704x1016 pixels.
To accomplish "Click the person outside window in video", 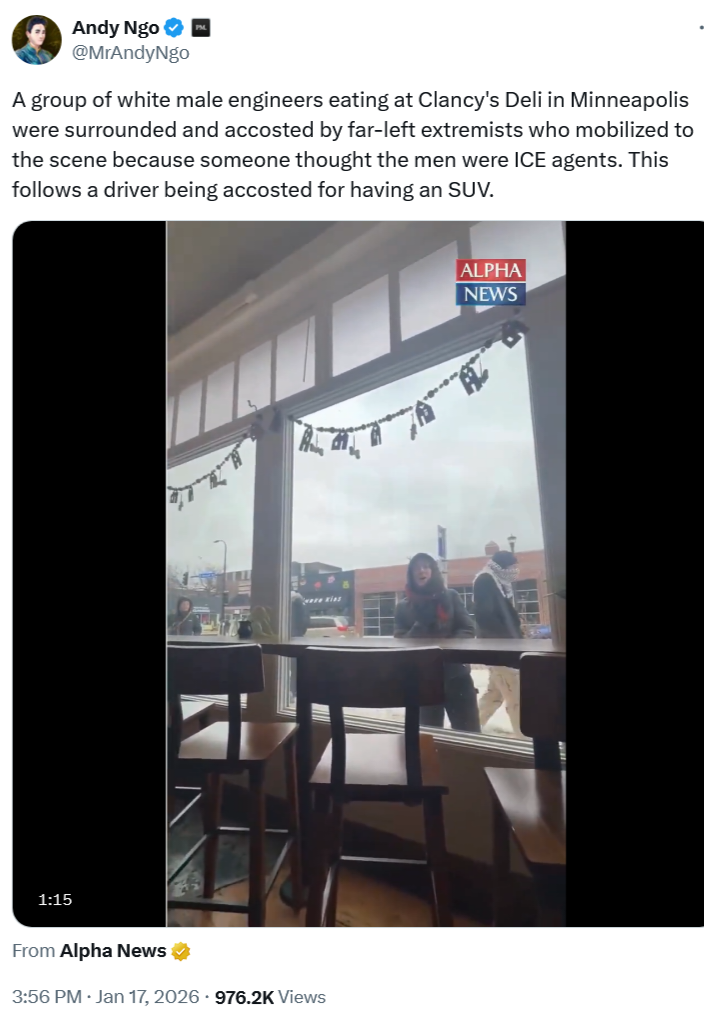I will (430, 622).
